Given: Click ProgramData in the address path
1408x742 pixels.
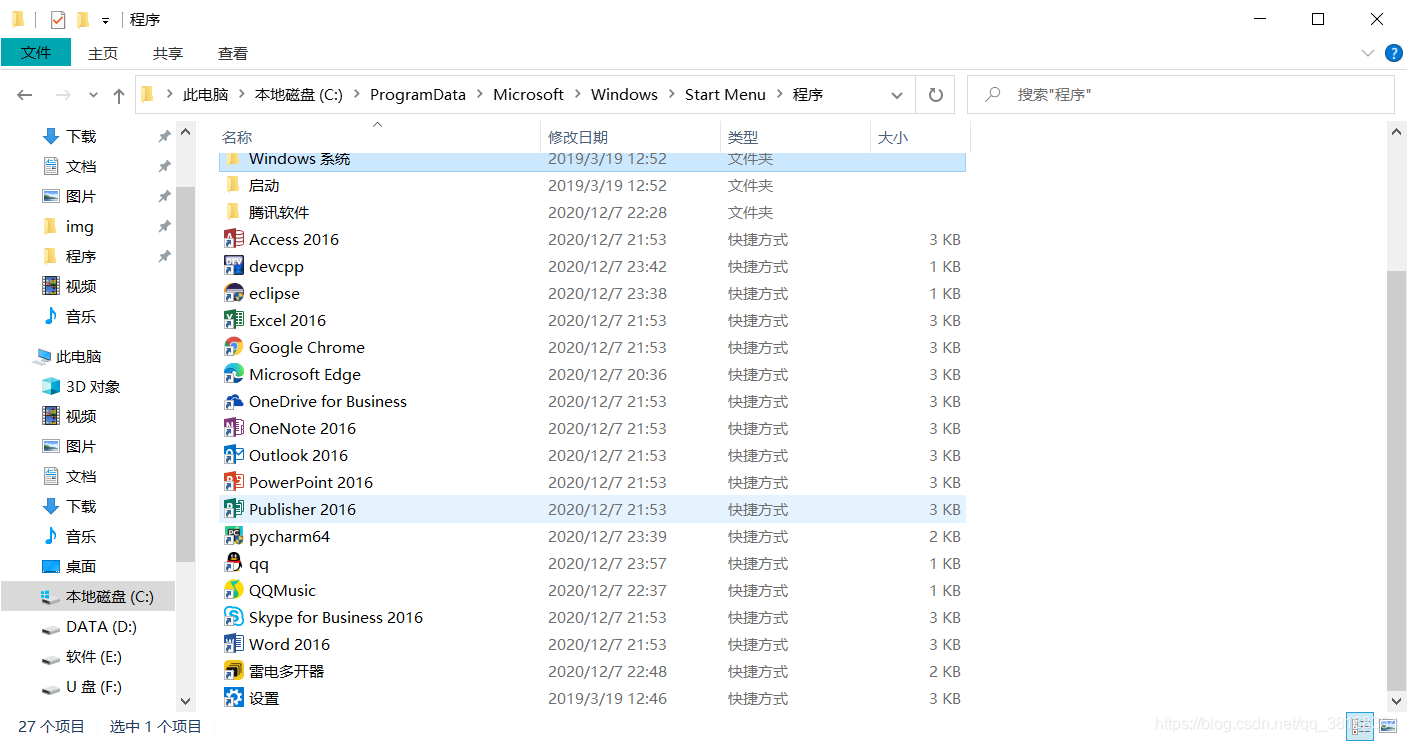Looking at the screenshot, I should coord(418,94).
